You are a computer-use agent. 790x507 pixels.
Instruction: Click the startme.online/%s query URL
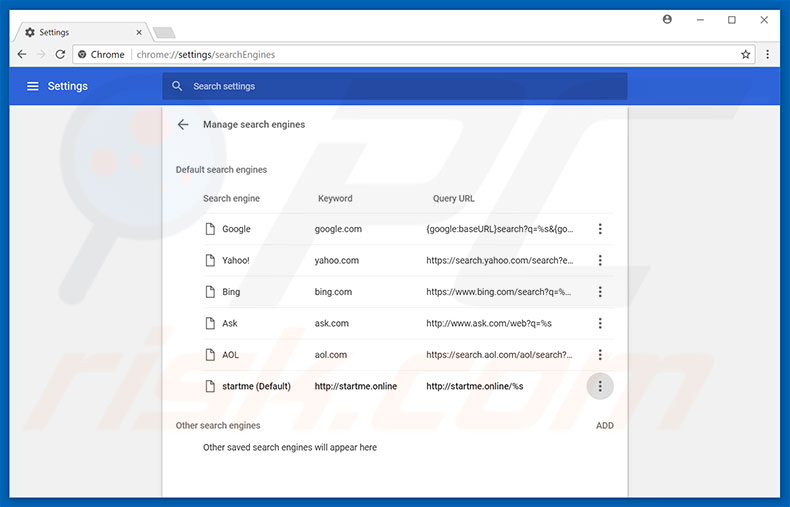[475, 387]
